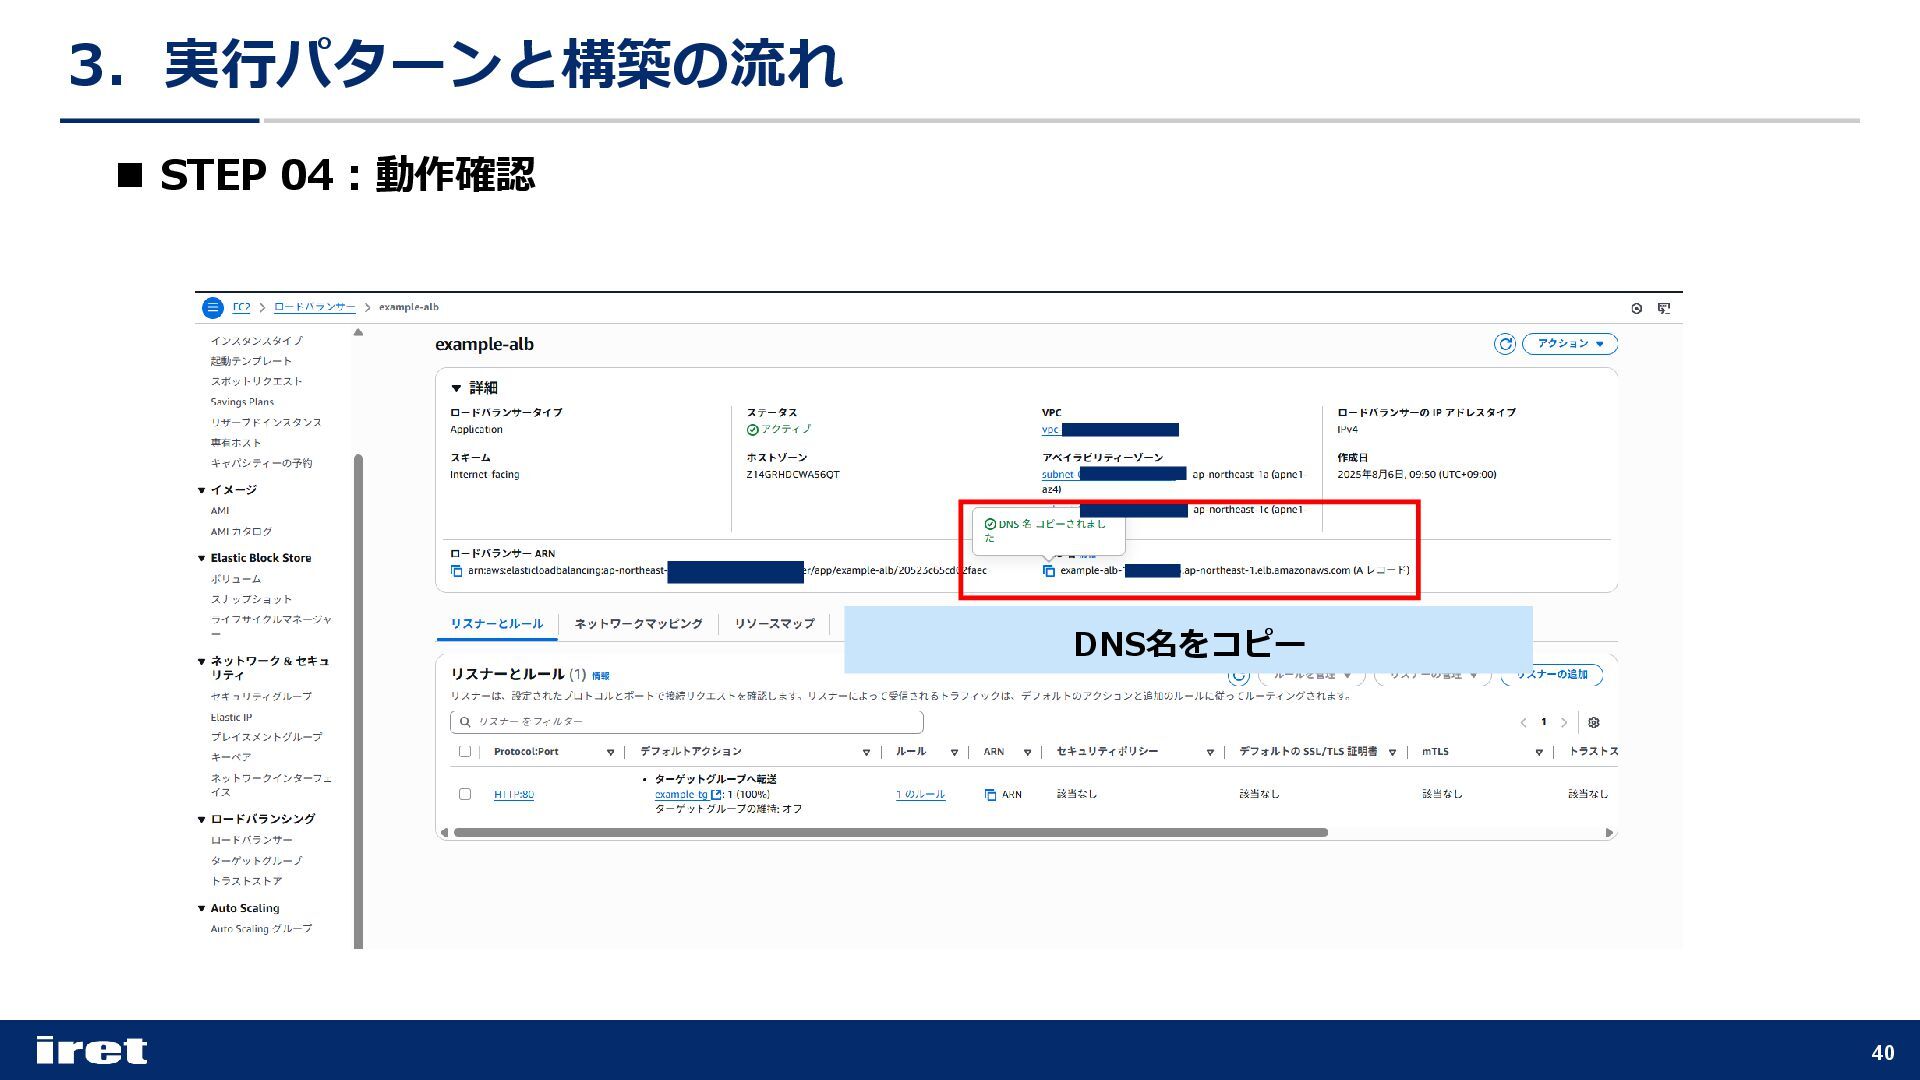Focus the リスナーをフィルター search field
The height and width of the screenshot is (1080, 1920).
click(686, 721)
